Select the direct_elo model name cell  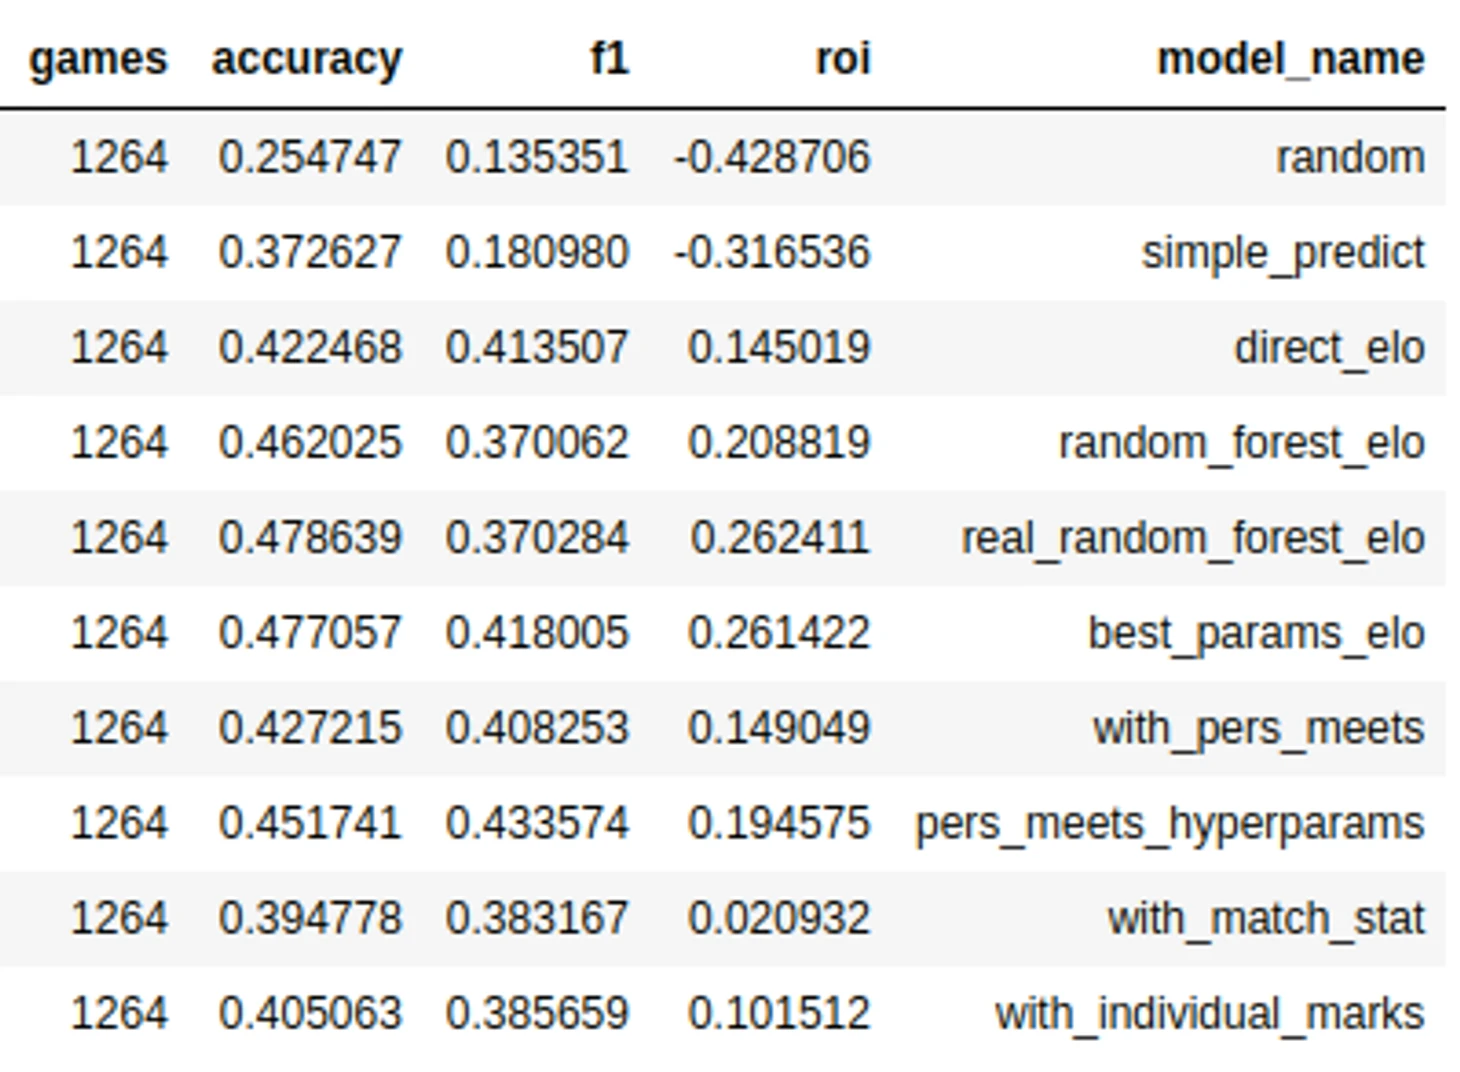point(1329,348)
